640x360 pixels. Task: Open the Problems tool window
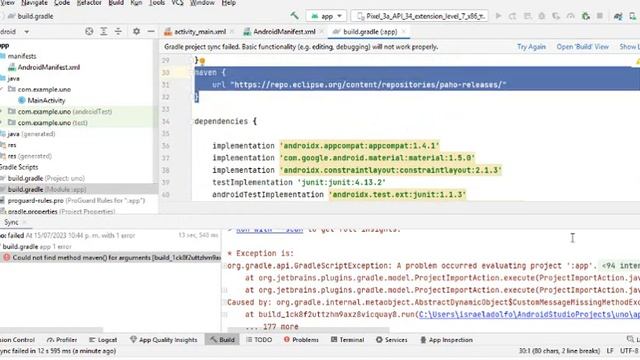tap(301, 340)
